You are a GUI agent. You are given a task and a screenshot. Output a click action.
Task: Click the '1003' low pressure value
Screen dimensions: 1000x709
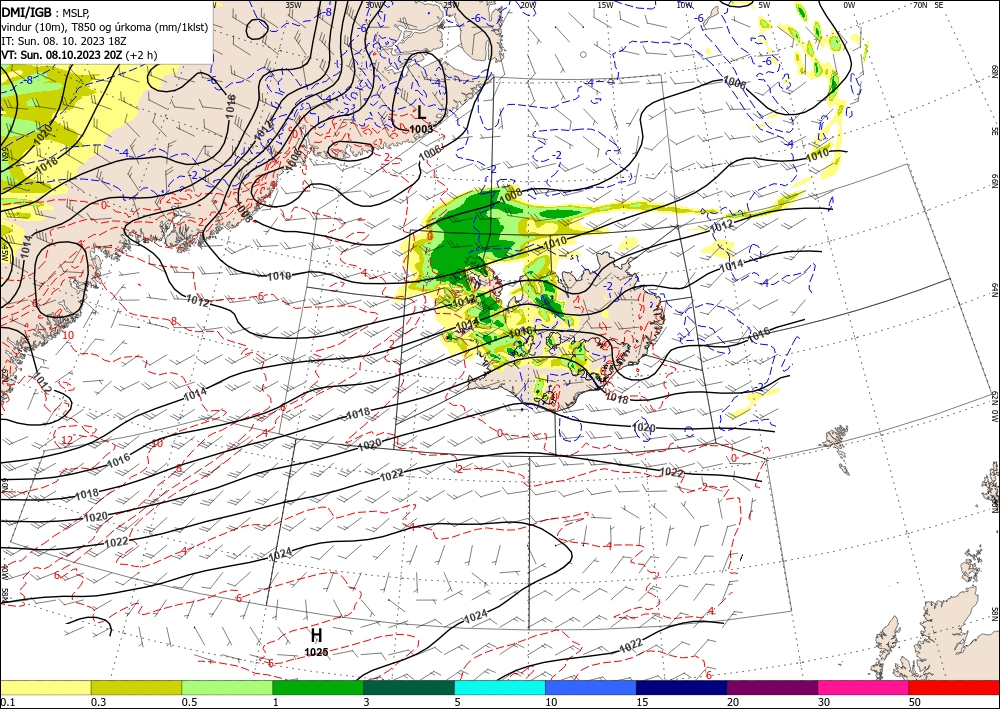click(421, 129)
